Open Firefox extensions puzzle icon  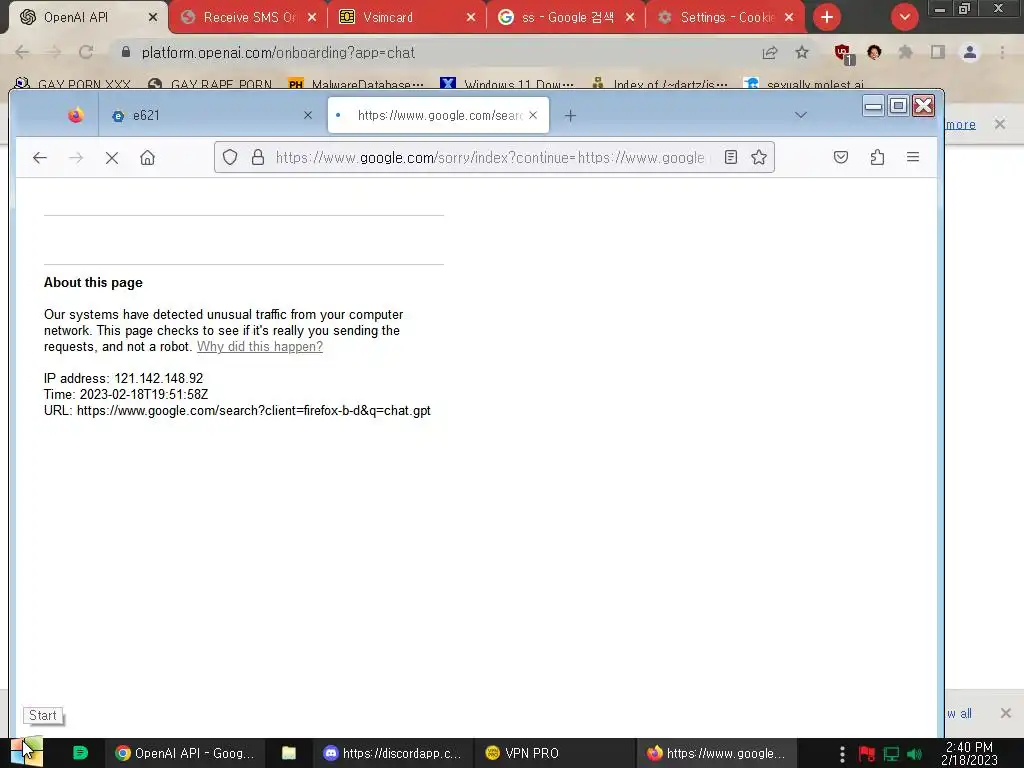point(877,157)
